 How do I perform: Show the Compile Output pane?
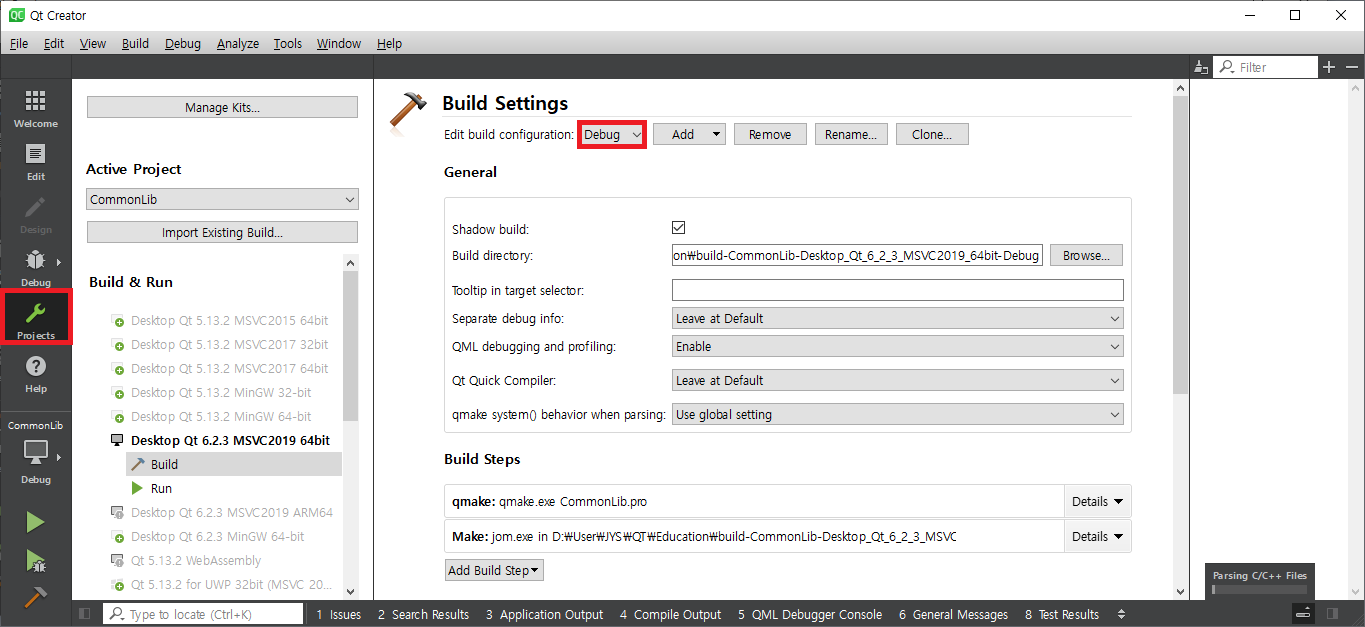(x=670, y=614)
